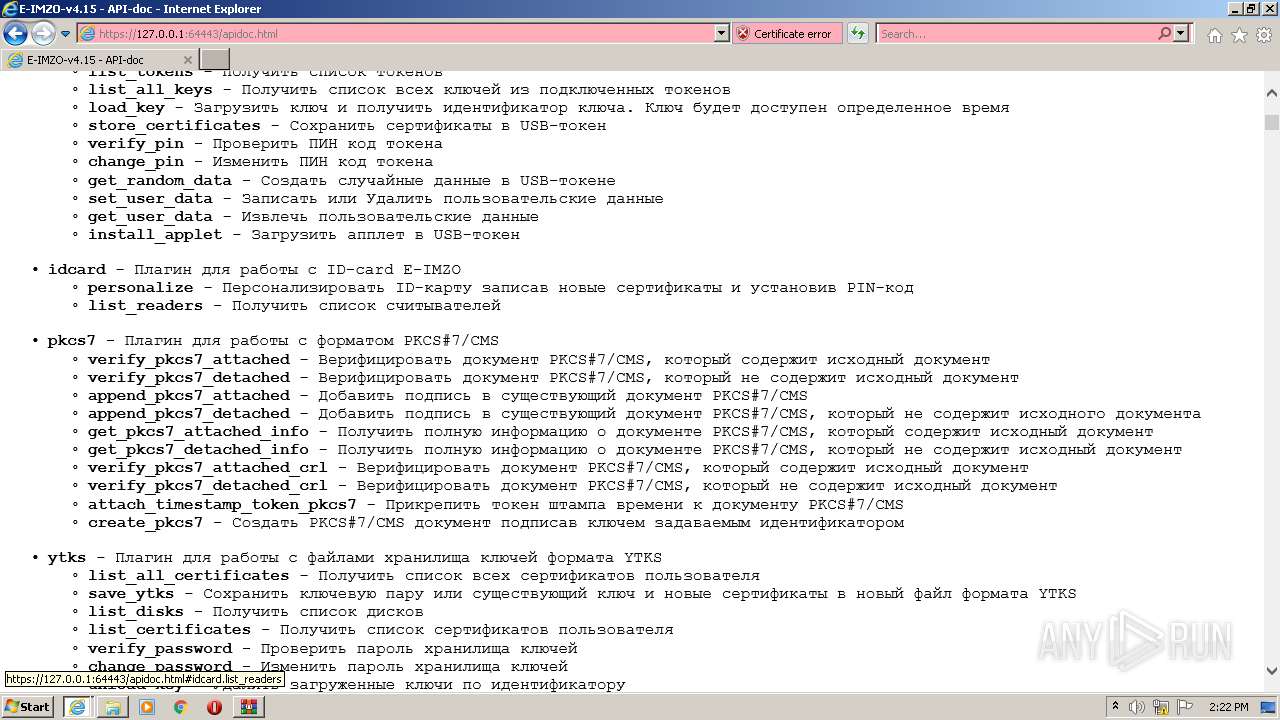
Task: Open the create_pkcs7 link
Action: coord(145,523)
